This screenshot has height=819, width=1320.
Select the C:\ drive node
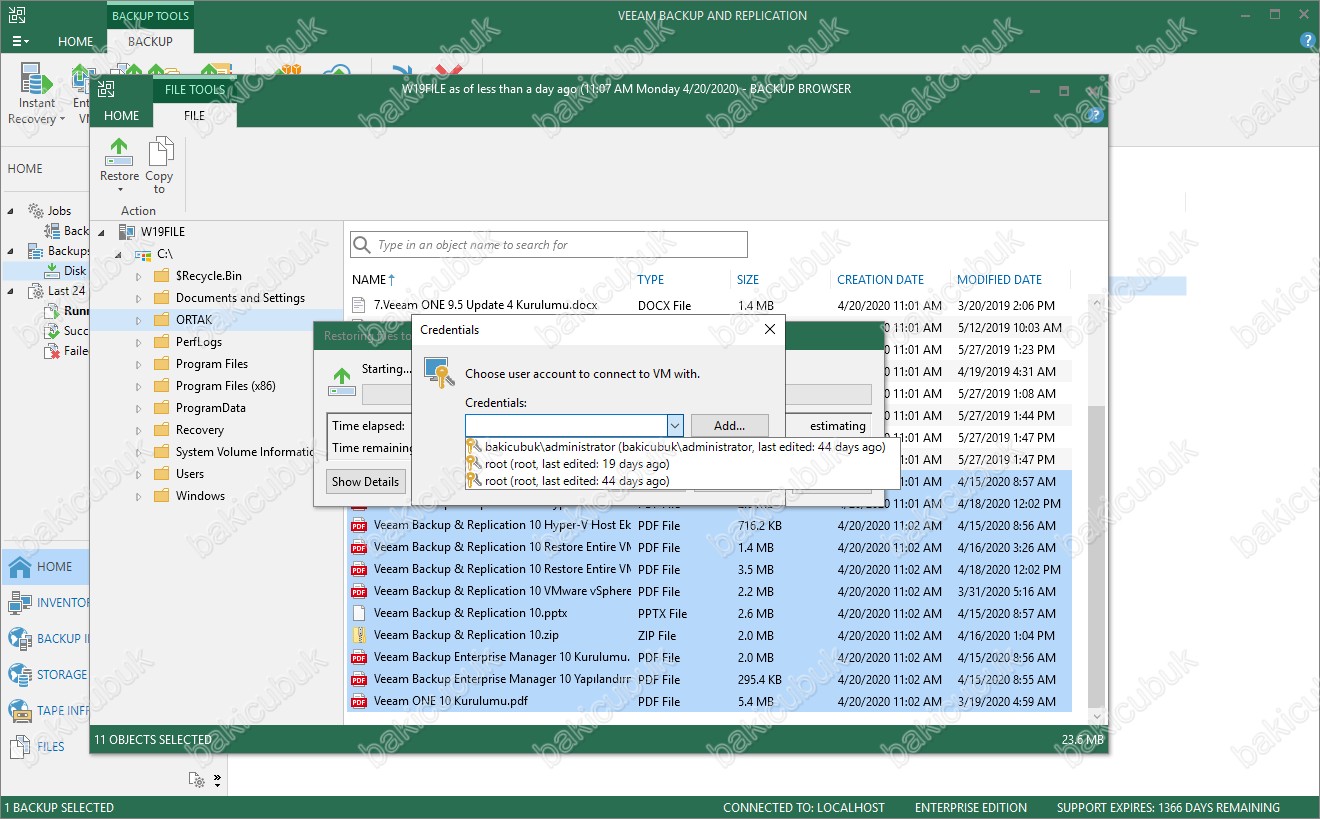[164, 254]
